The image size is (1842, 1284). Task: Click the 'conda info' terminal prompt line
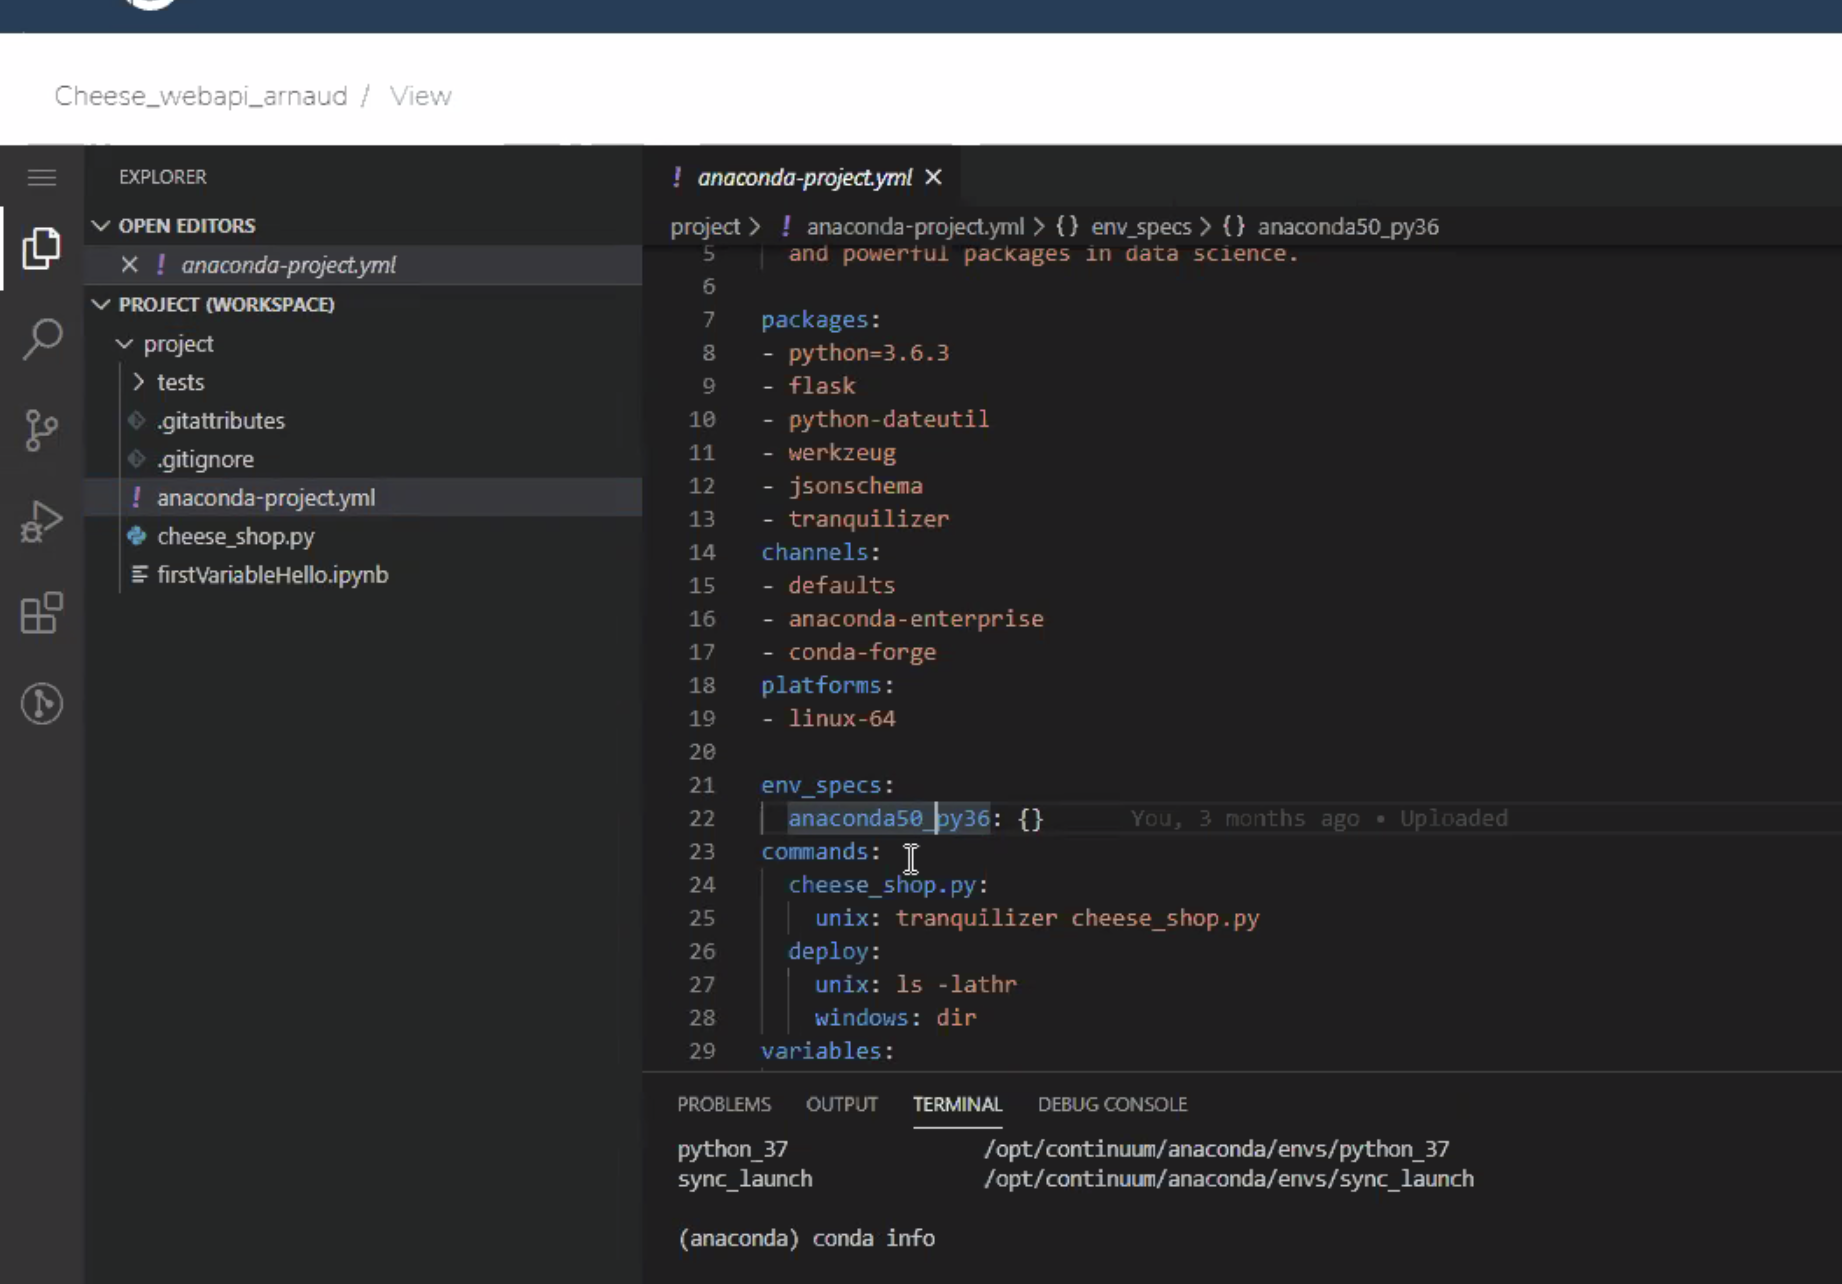806,1238
